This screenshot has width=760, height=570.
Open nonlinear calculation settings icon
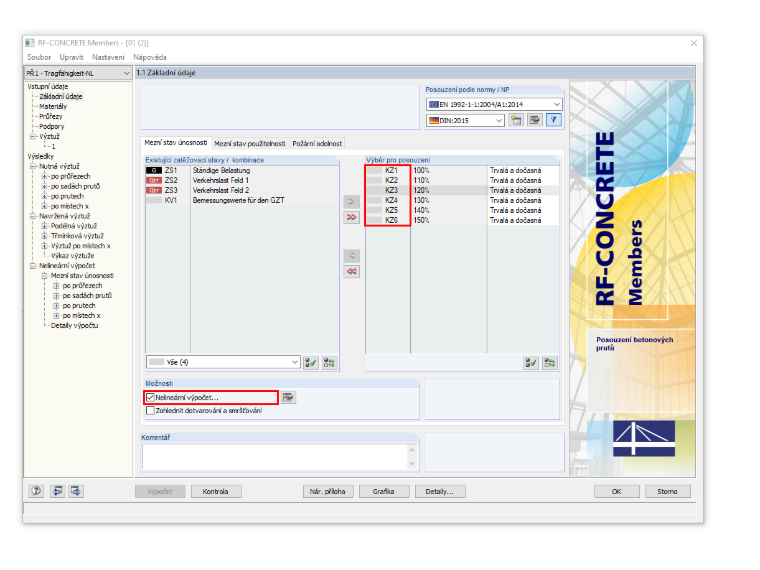point(288,397)
